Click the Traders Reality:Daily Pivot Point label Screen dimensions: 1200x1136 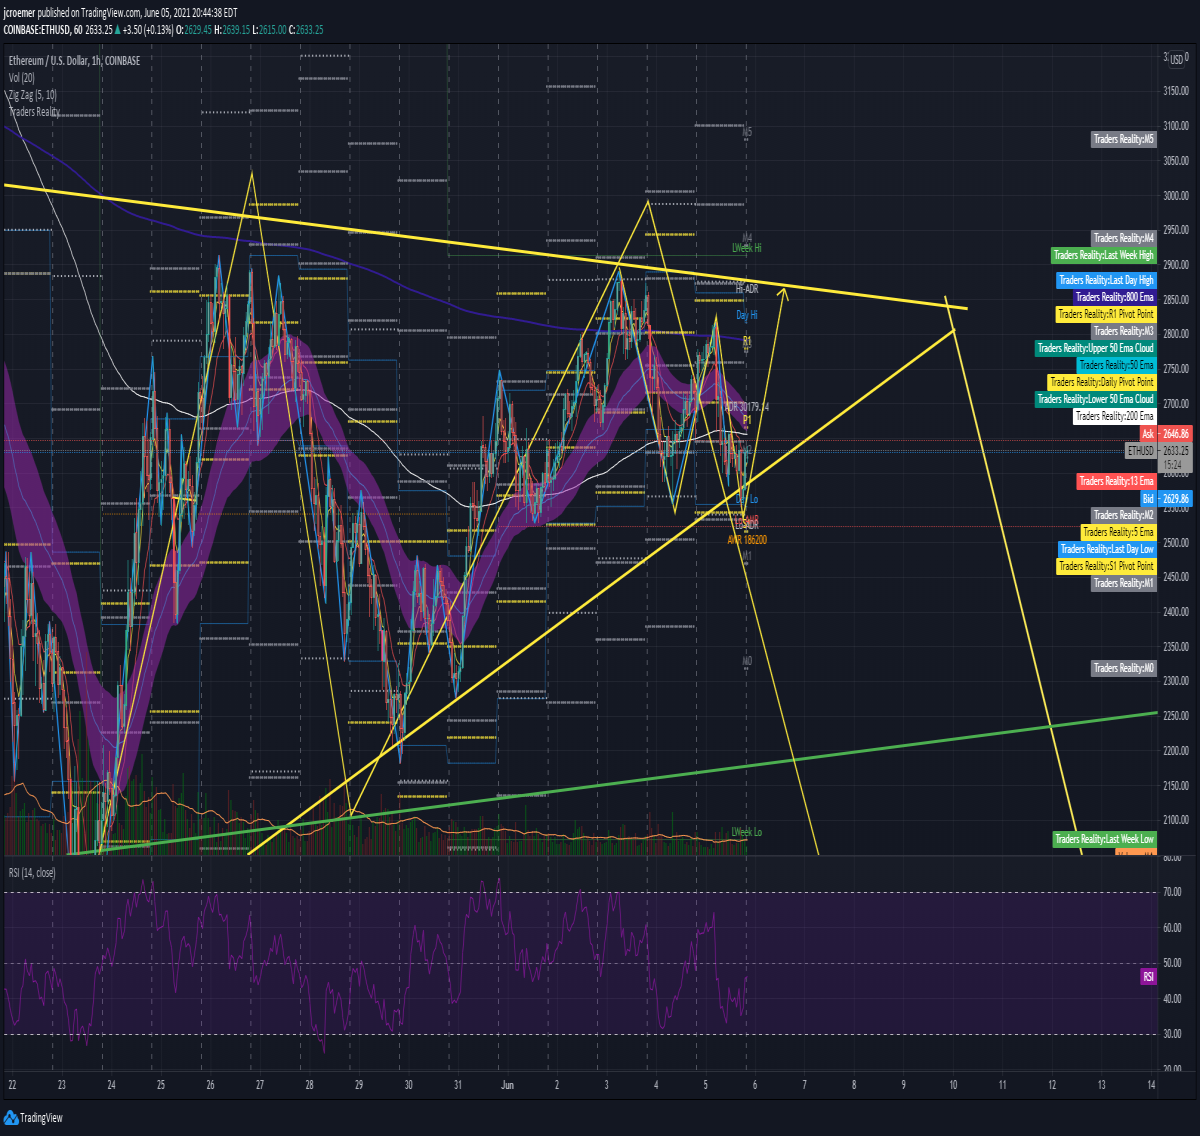pos(1101,382)
